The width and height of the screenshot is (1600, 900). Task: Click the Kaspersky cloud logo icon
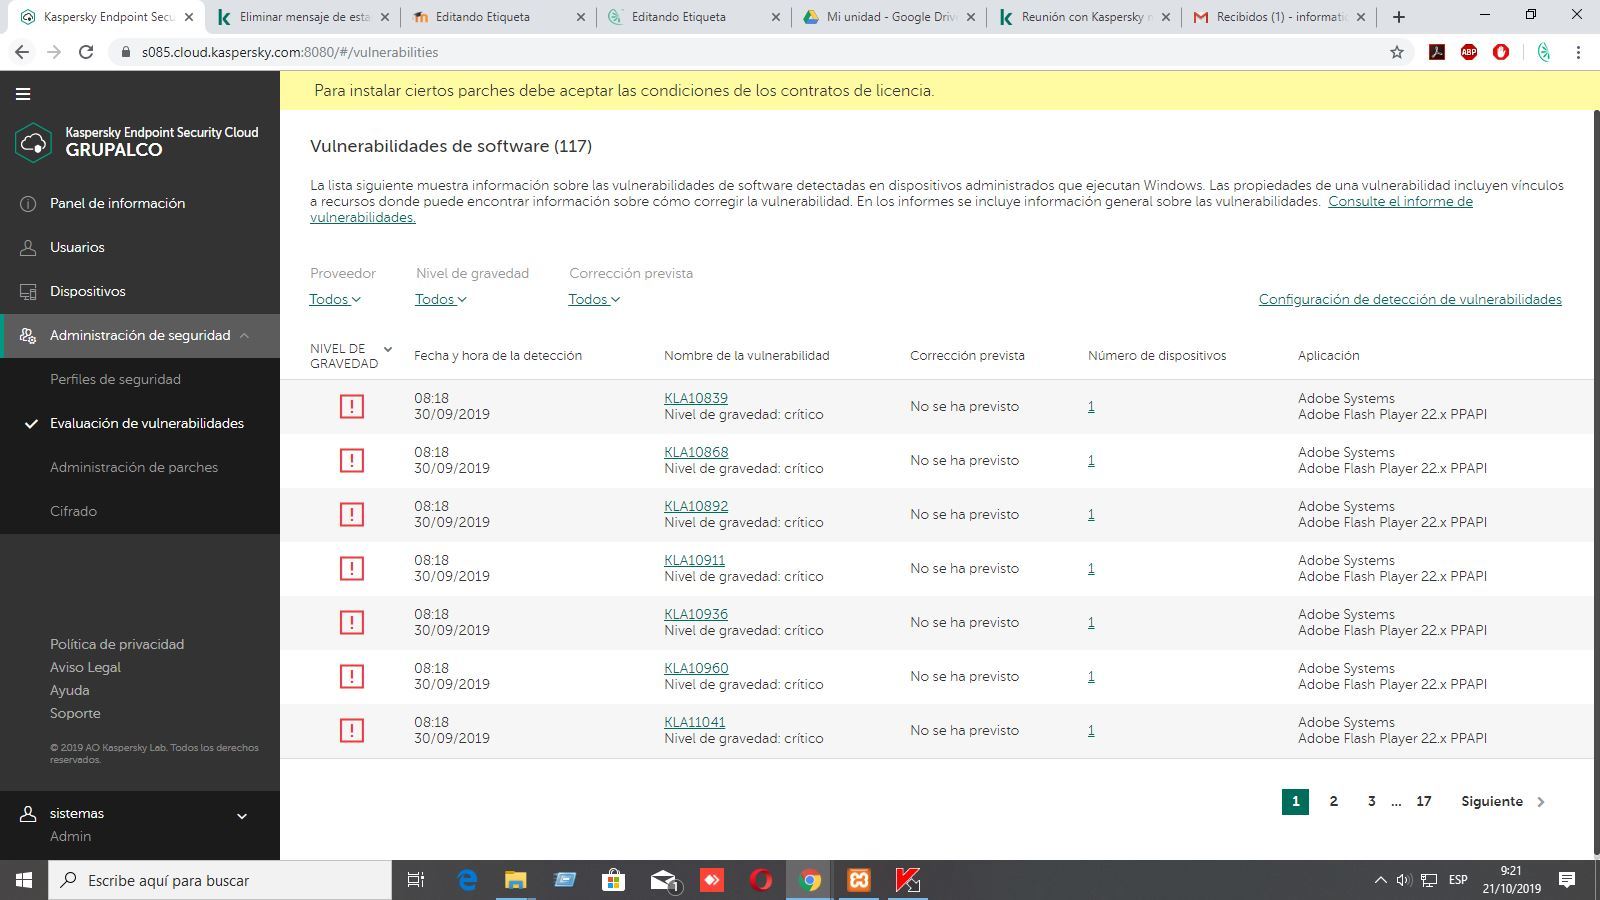pyautogui.click(x=33, y=142)
